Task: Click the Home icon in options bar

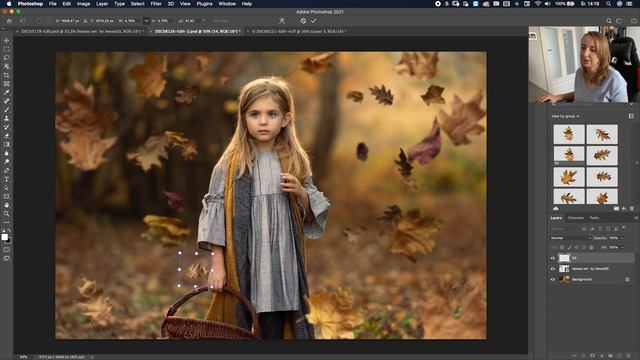Action: coord(9,21)
